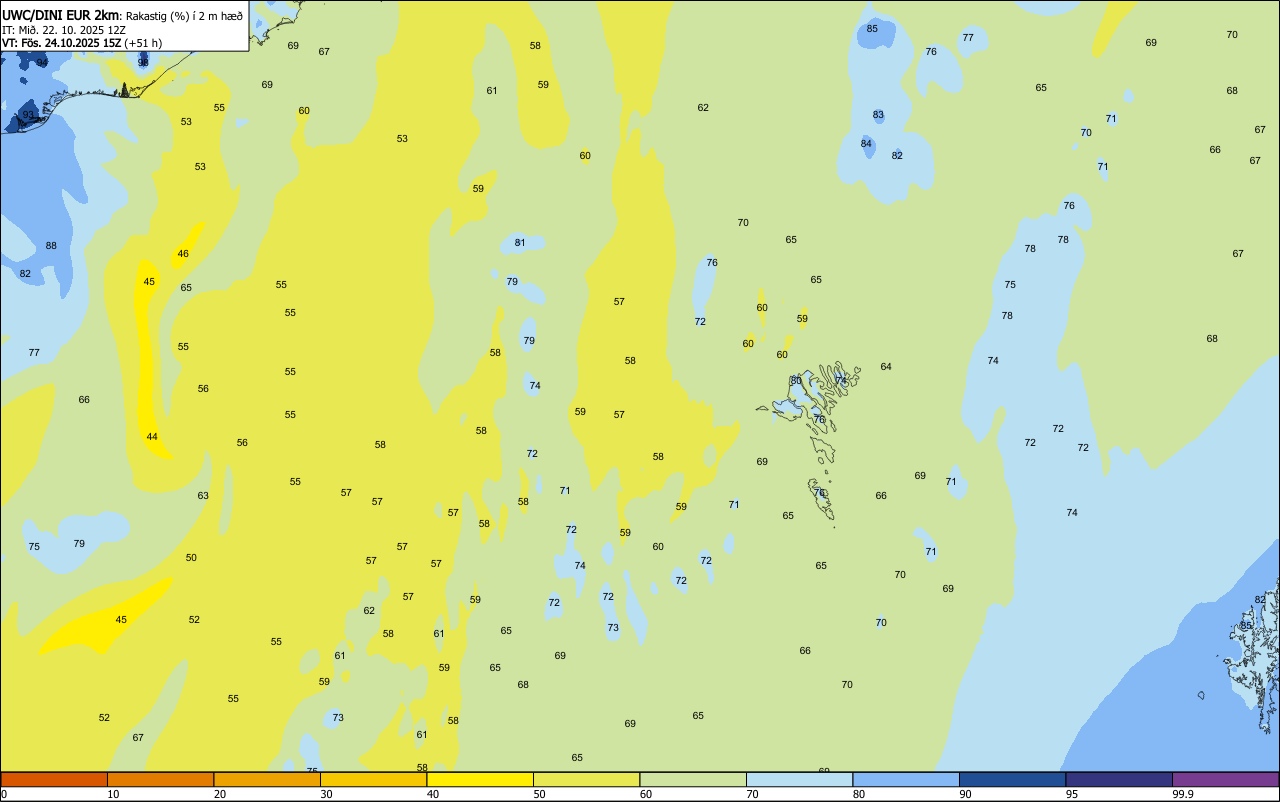Image resolution: width=1280 pixels, height=802 pixels.
Task: Pick the purple legend swatch above 99.9
Action: tap(1225, 779)
